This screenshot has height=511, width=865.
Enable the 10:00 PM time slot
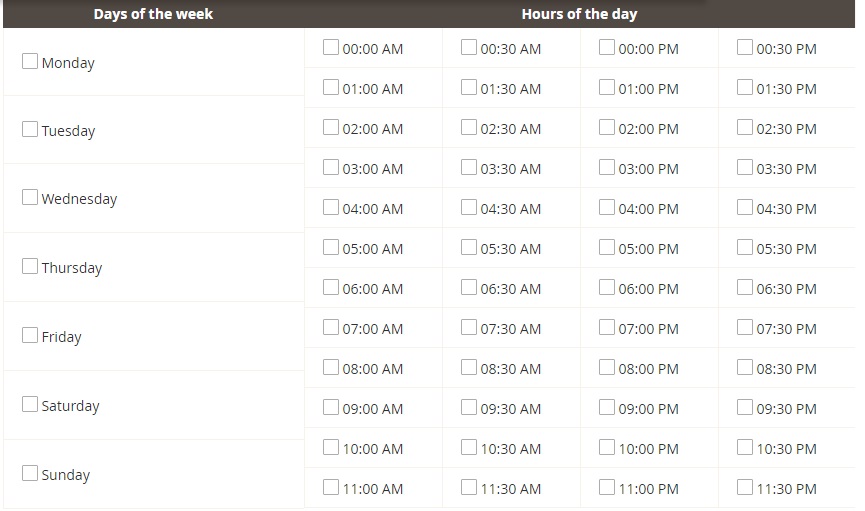(x=607, y=448)
